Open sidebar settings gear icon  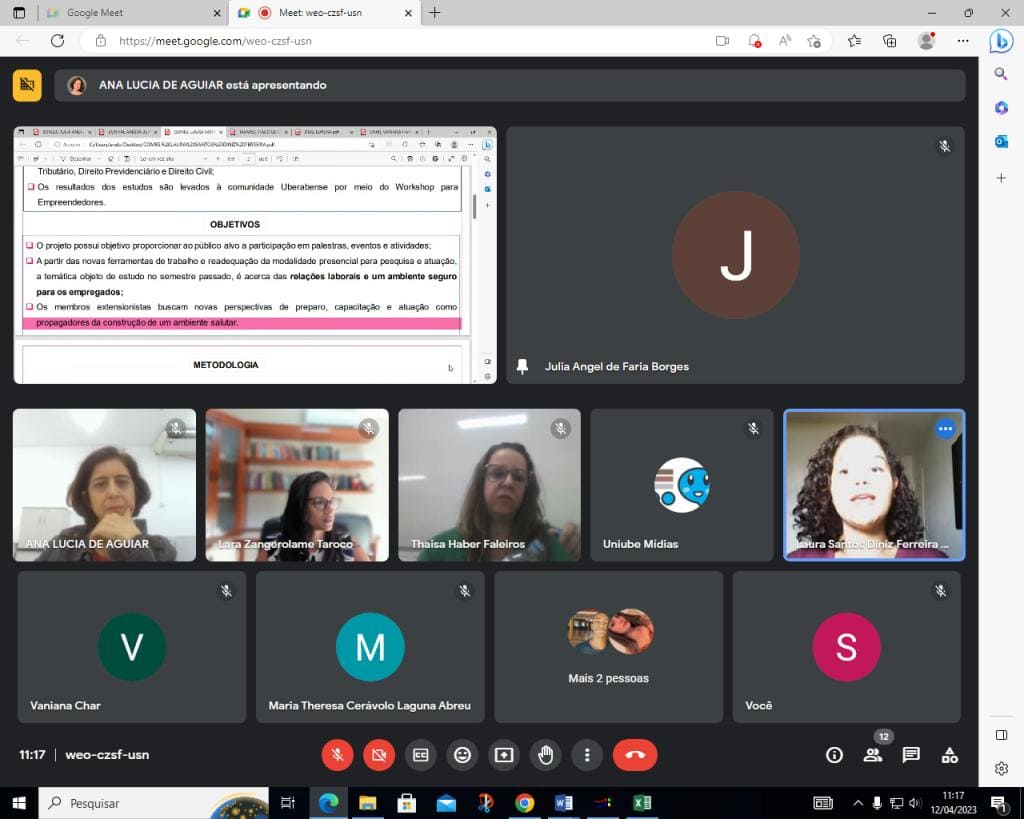click(1001, 769)
